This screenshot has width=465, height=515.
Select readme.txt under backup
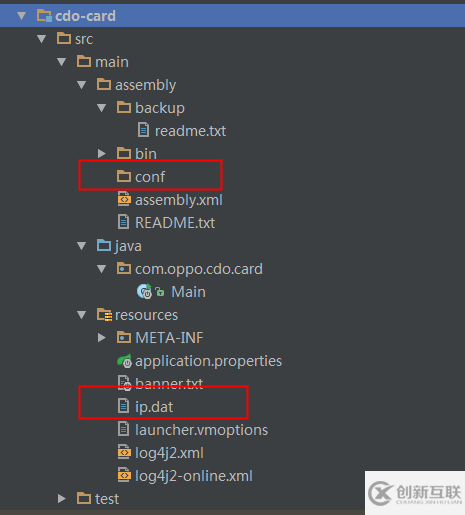(x=182, y=131)
